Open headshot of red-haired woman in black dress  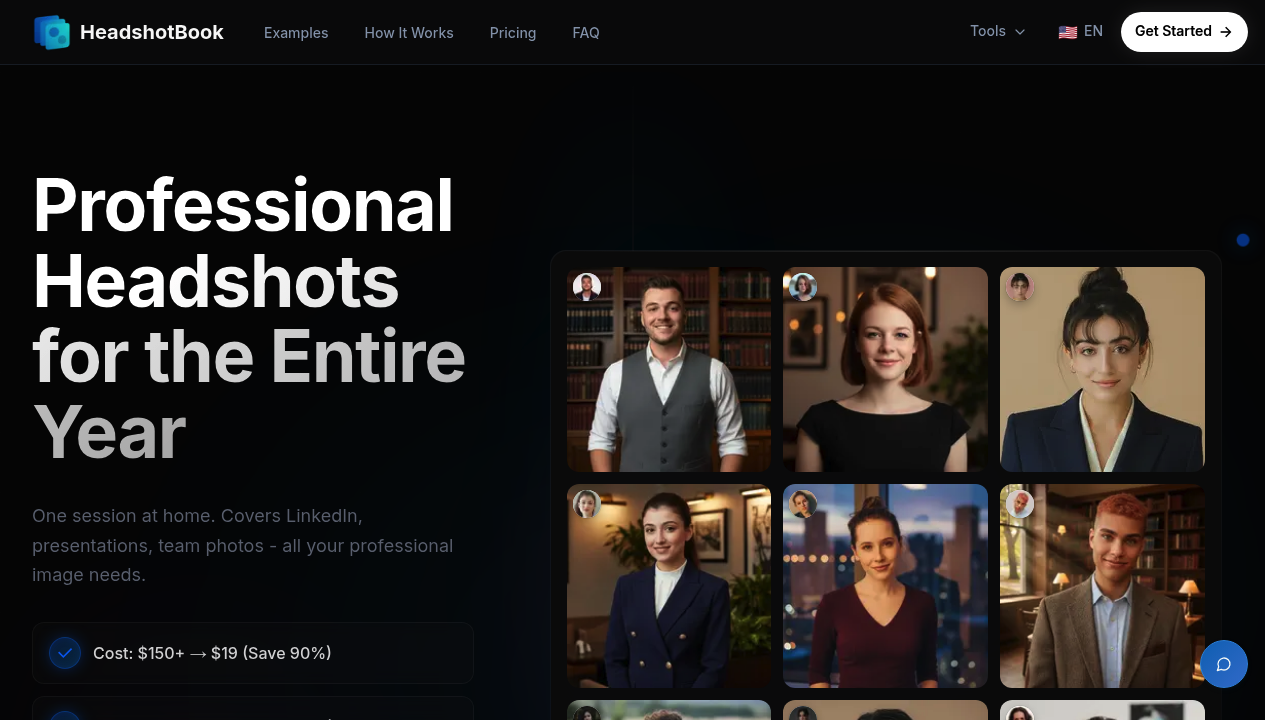(x=885, y=369)
